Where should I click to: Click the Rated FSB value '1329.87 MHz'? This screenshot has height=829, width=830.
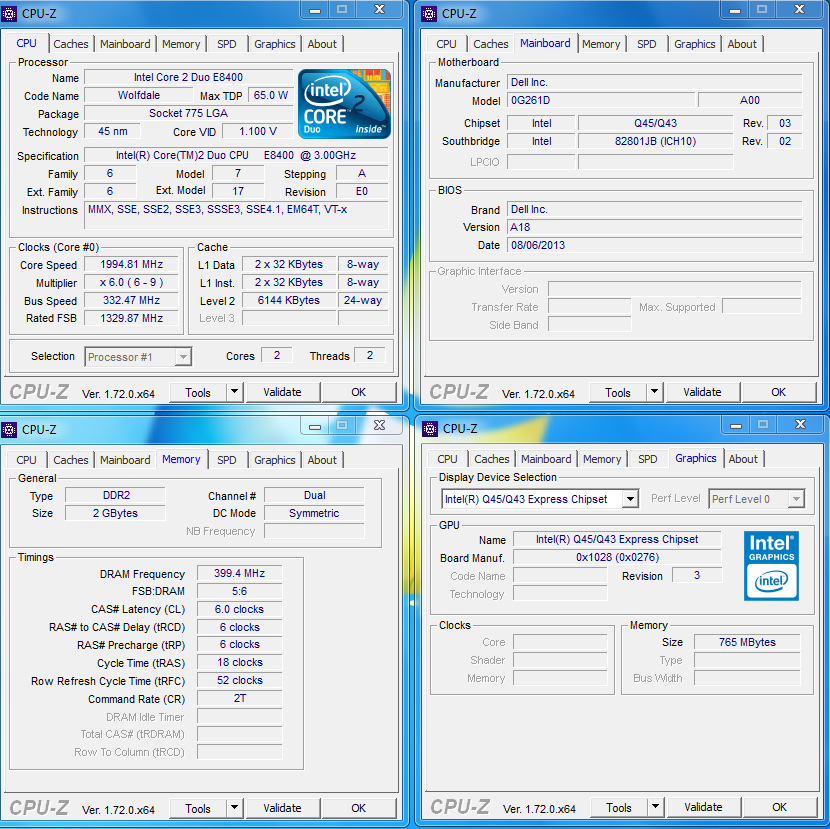pyautogui.click(x=132, y=318)
